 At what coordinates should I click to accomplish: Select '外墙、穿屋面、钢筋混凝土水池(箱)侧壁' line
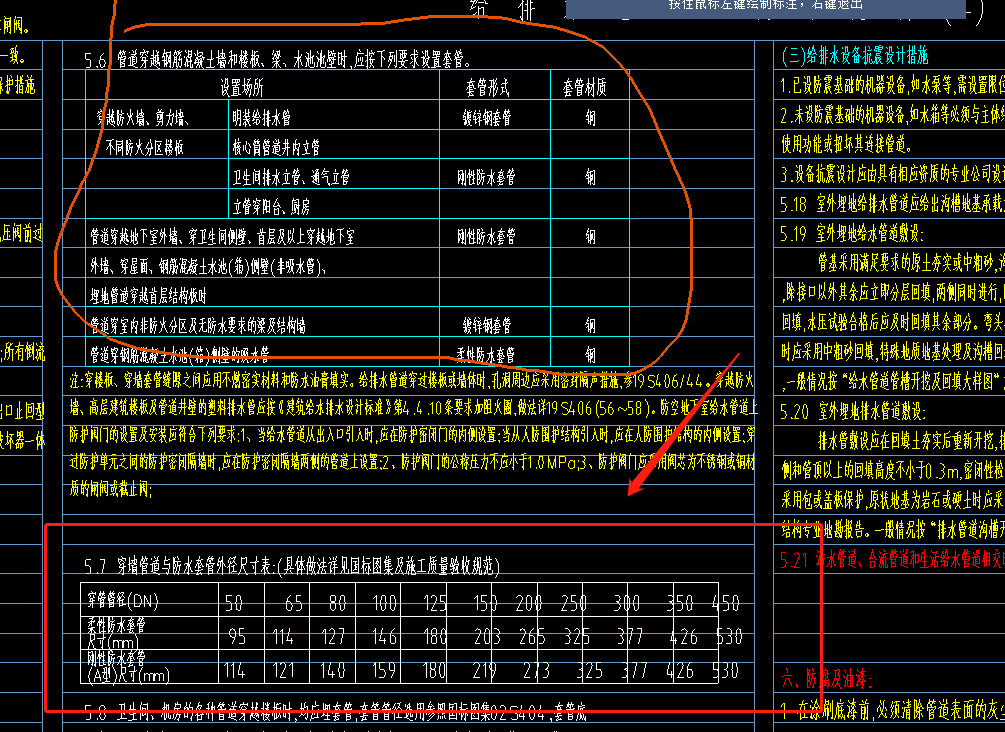(208, 266)
